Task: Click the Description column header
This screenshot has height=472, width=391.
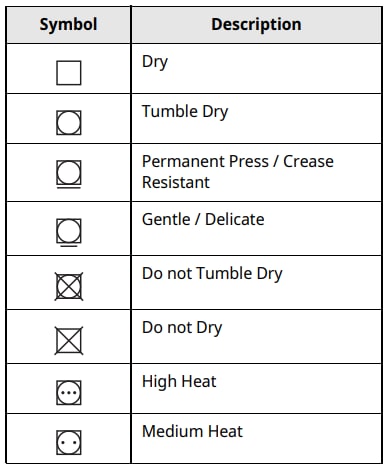Action: coord(256,25)
